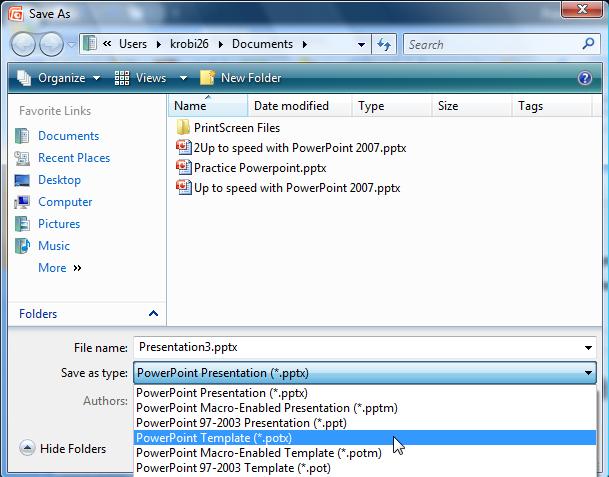The width and height of the screenshot is (609, 477).
Task: Click the Forward navigation arrow button
Action: click(x=52, y=44)
